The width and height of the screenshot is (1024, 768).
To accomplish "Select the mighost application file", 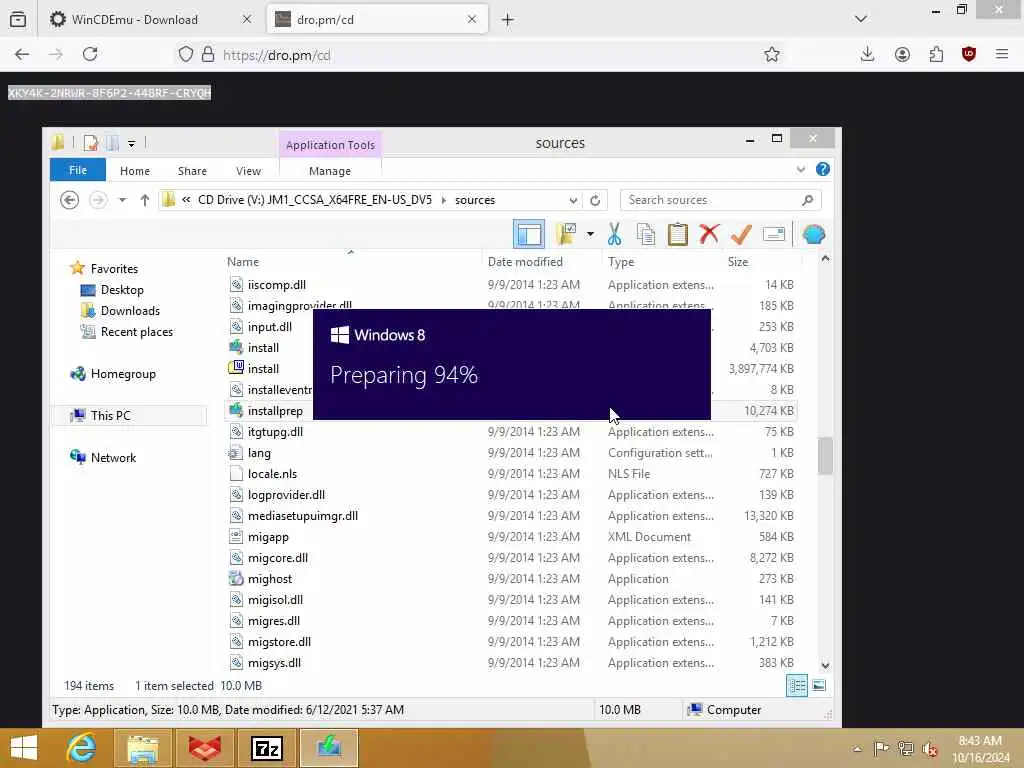I will pos(269,579).
